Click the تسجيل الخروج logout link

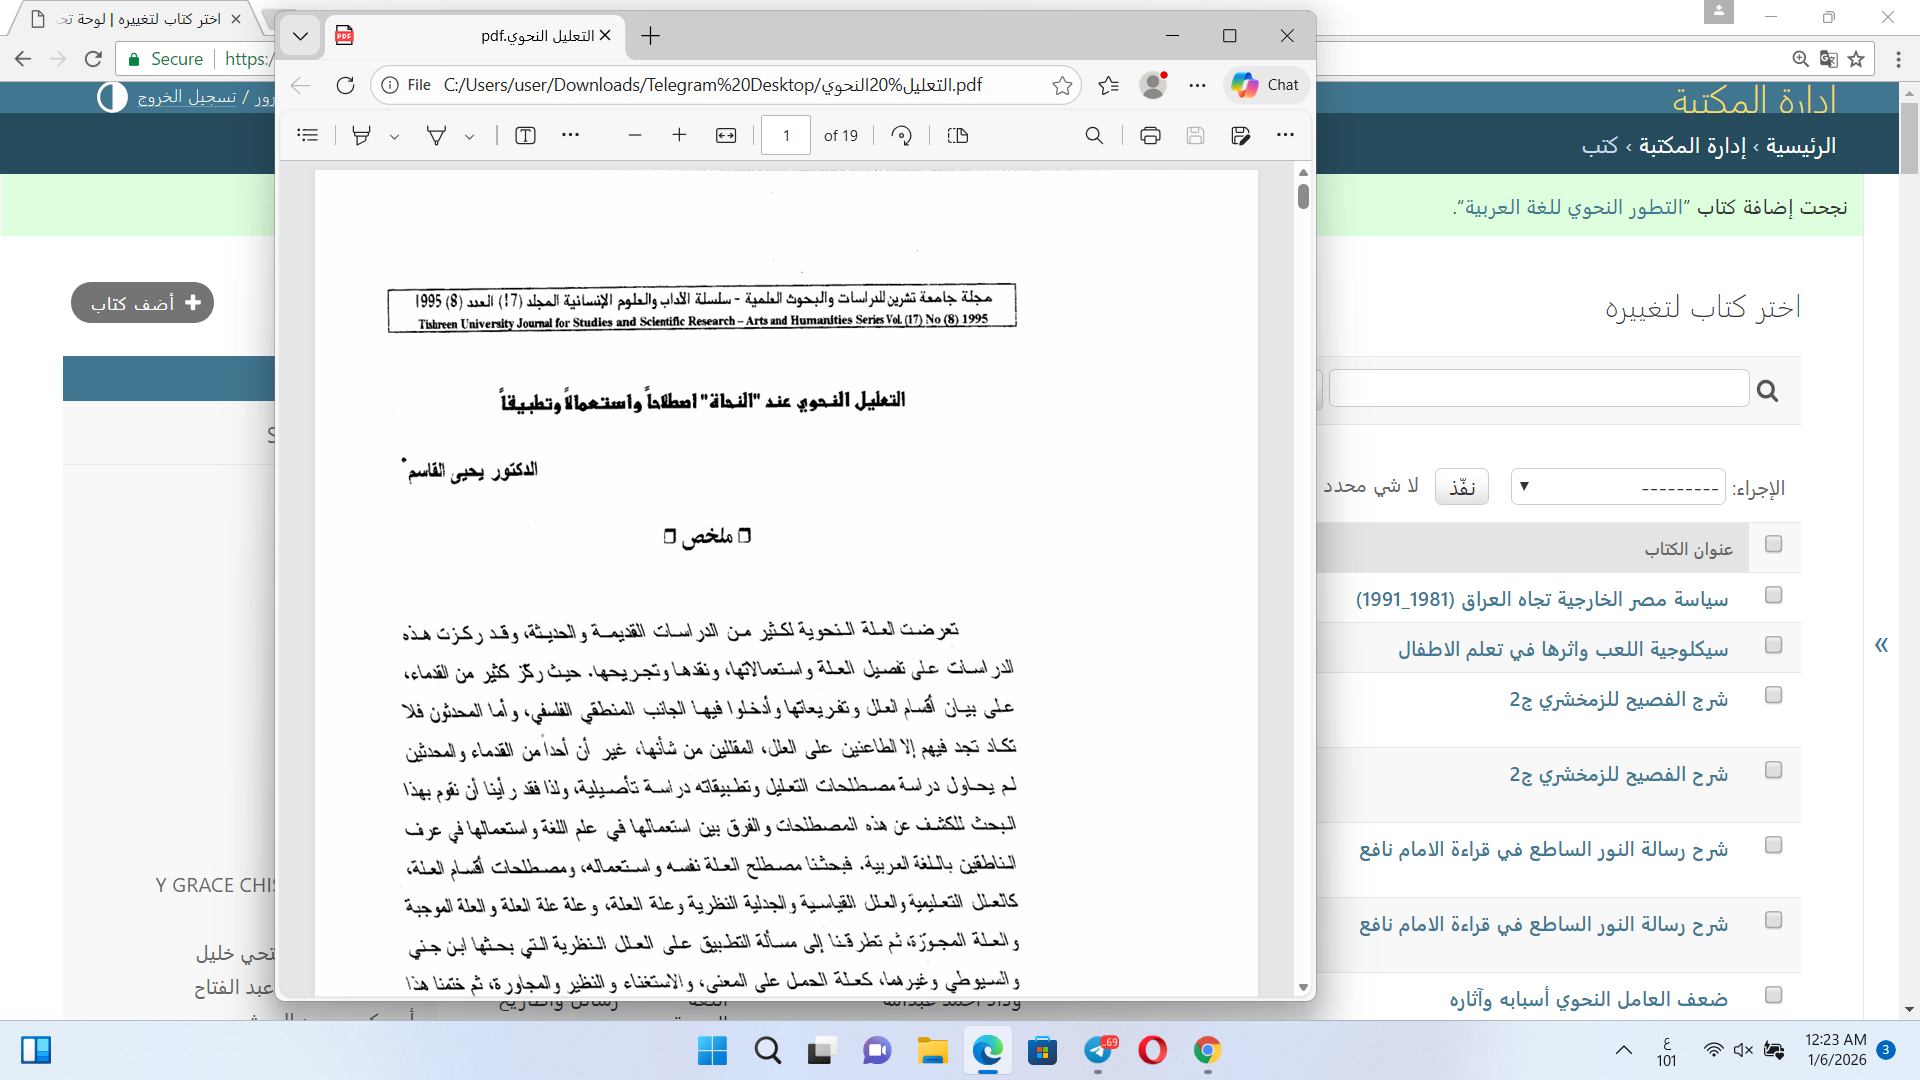[x=187, y=97]
